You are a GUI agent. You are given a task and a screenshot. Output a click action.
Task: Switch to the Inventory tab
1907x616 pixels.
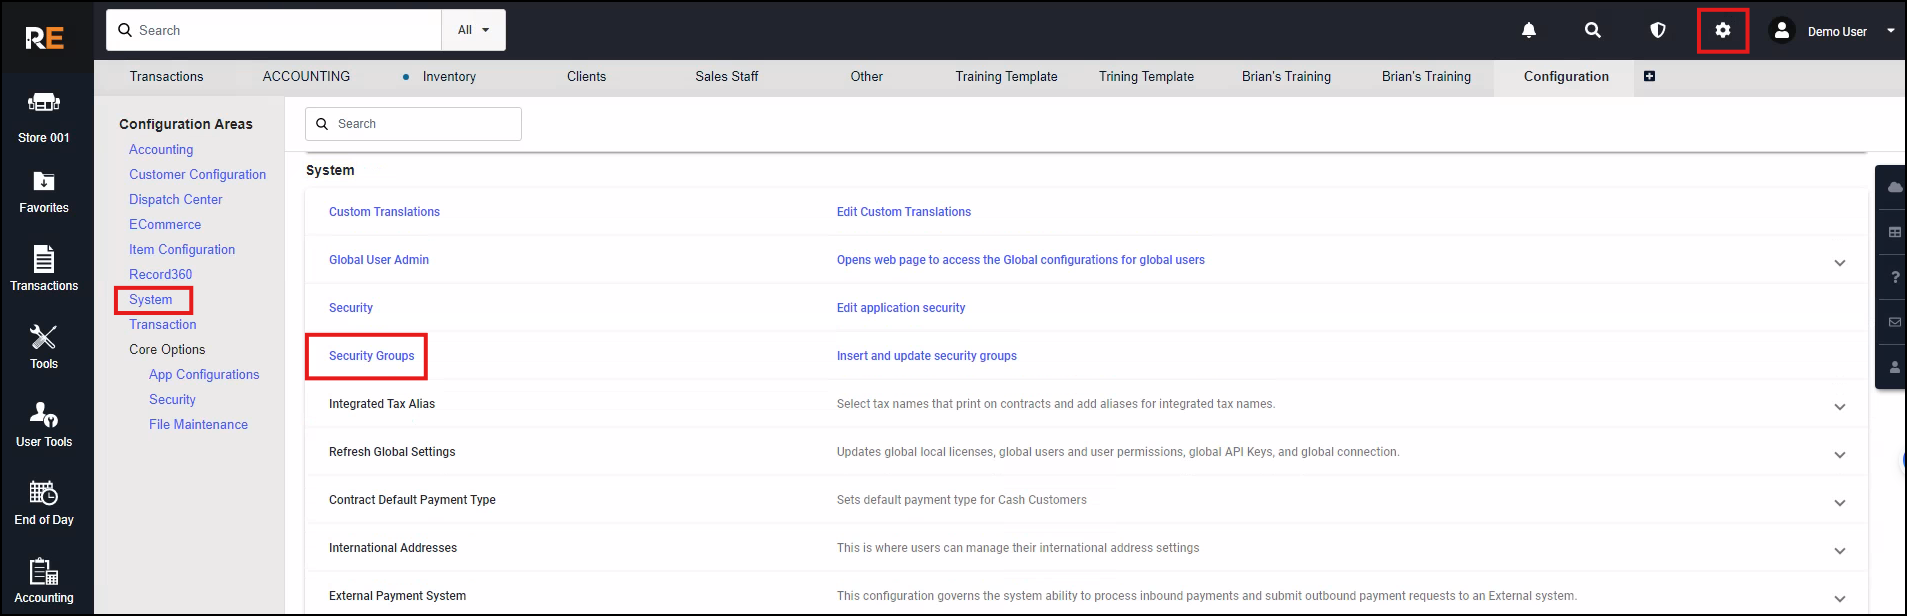coord(448,77)
